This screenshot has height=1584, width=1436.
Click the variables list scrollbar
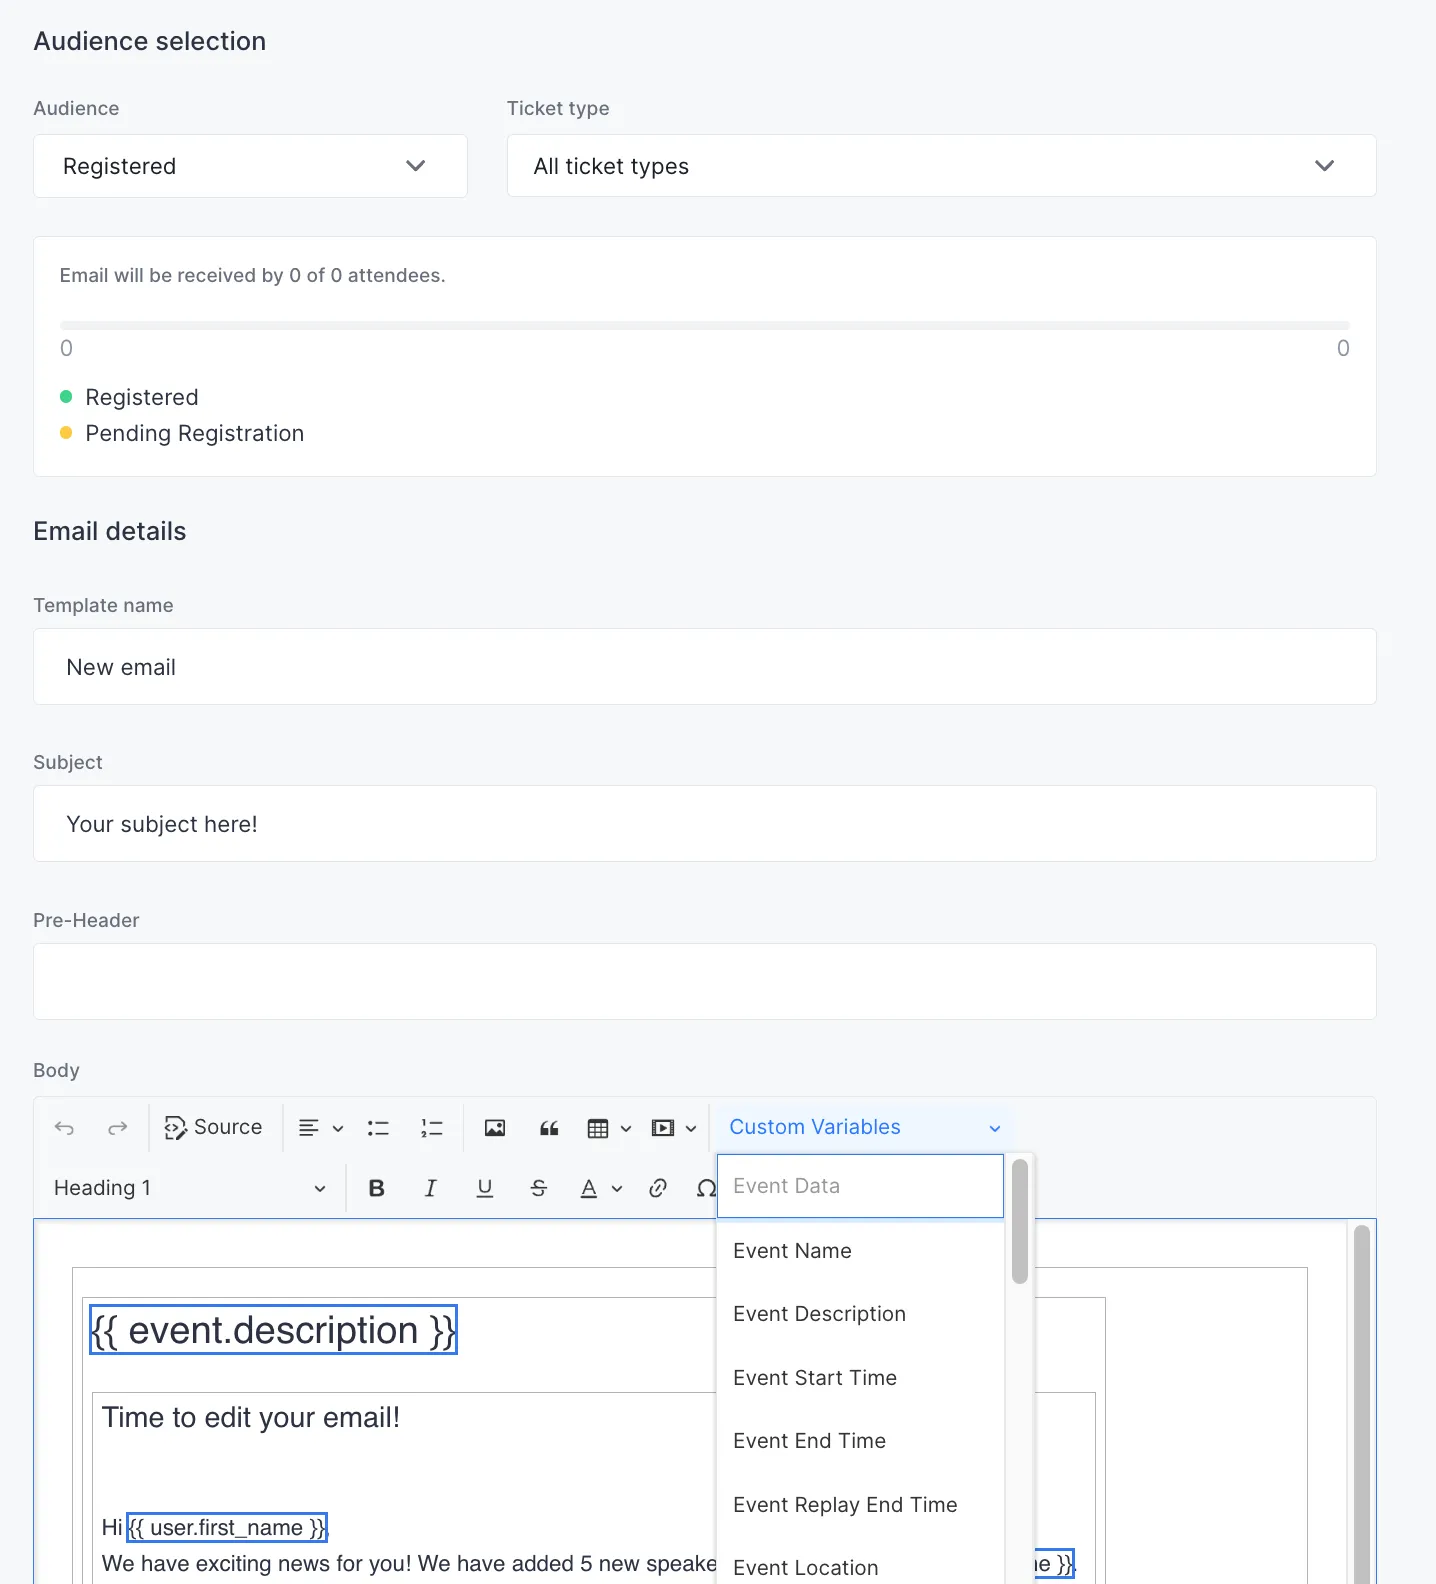tap(1020, 1221)
